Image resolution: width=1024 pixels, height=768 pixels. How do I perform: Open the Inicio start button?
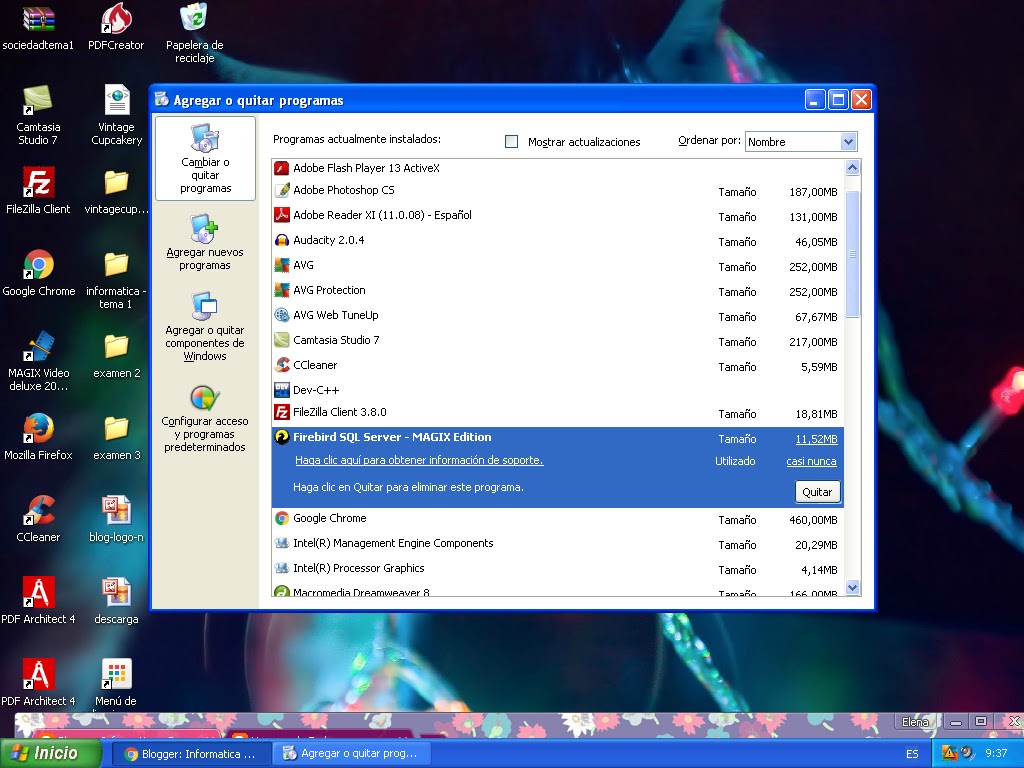pyautogui.click(x=50, y=754)
